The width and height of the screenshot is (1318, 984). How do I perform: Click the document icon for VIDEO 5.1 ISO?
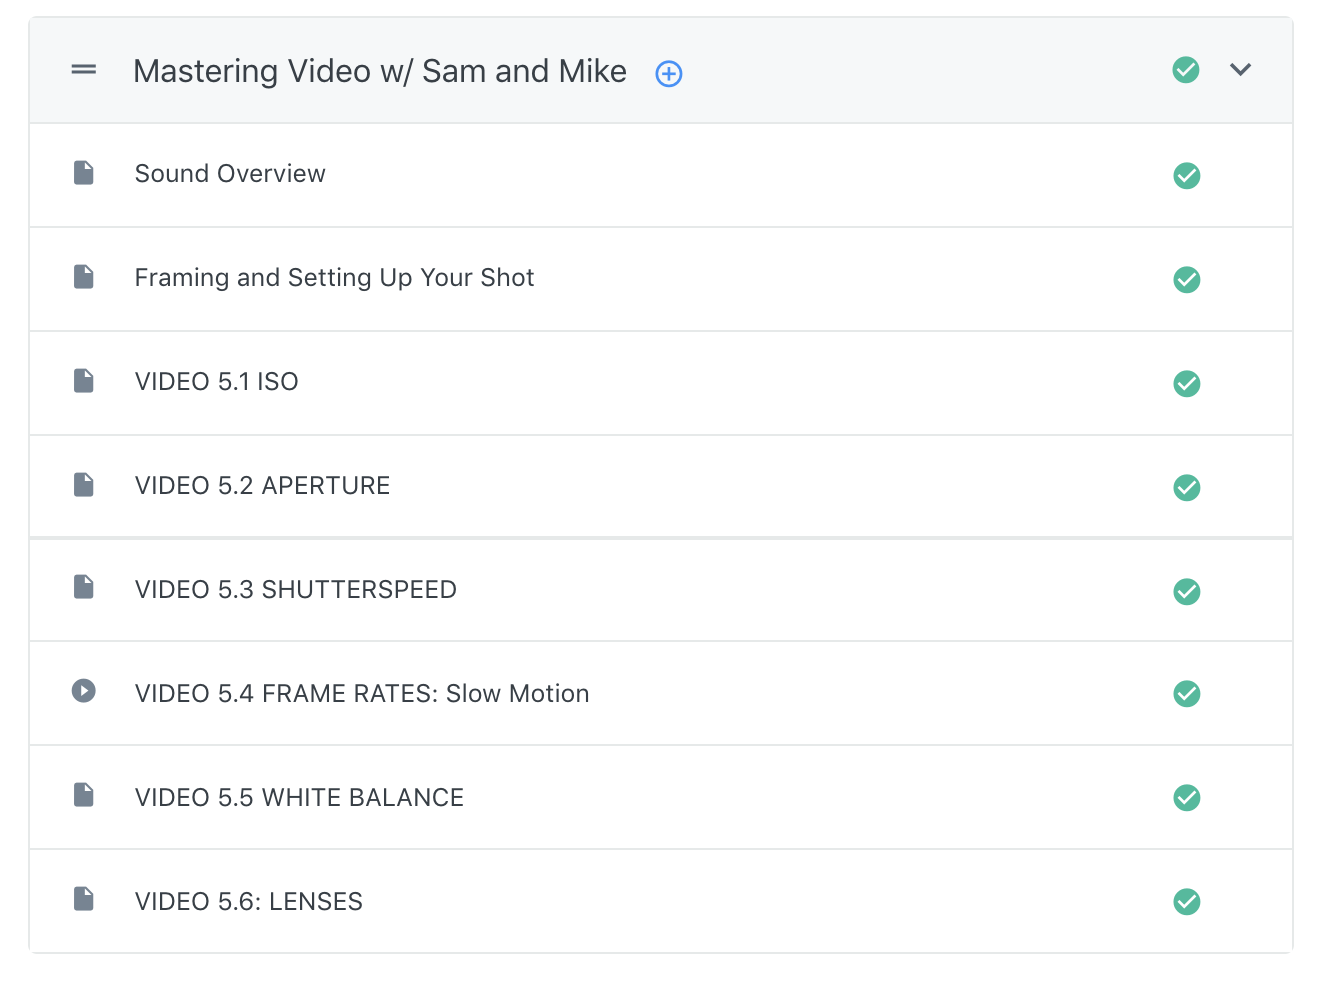(x=84, y=381)
